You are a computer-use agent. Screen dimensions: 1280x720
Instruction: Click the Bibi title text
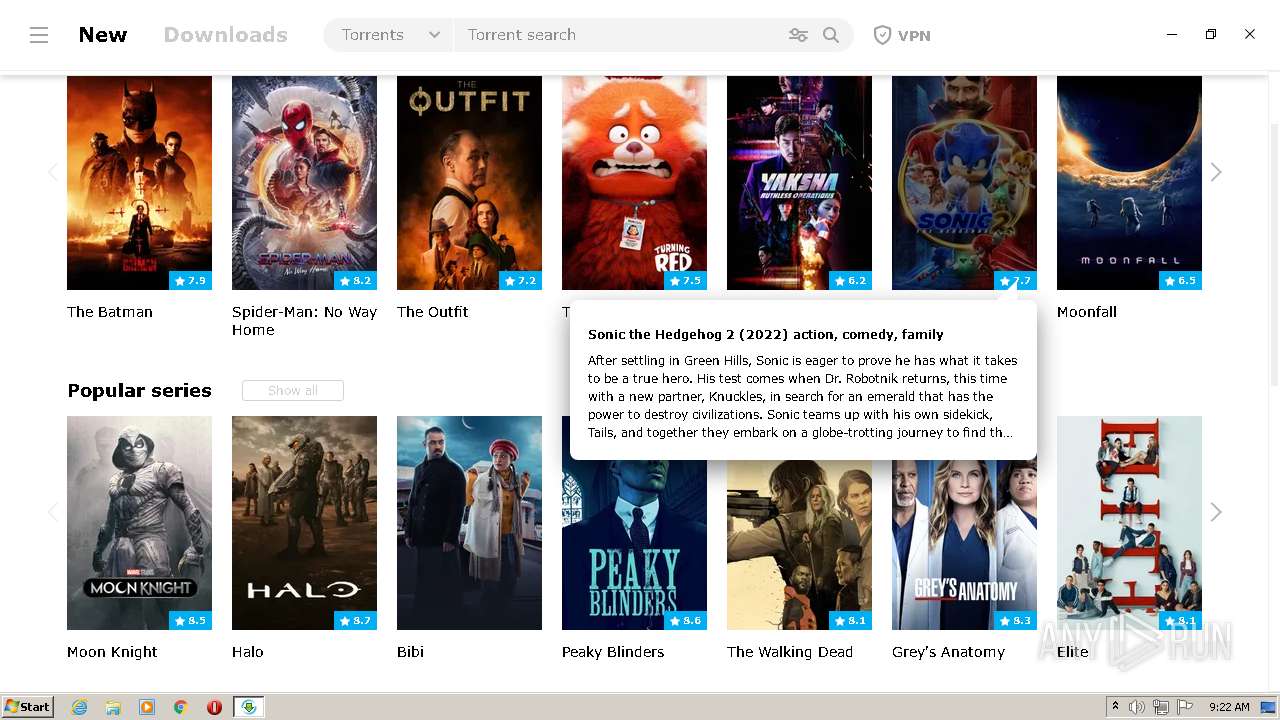pyautogui.click(x=410, y=652)
